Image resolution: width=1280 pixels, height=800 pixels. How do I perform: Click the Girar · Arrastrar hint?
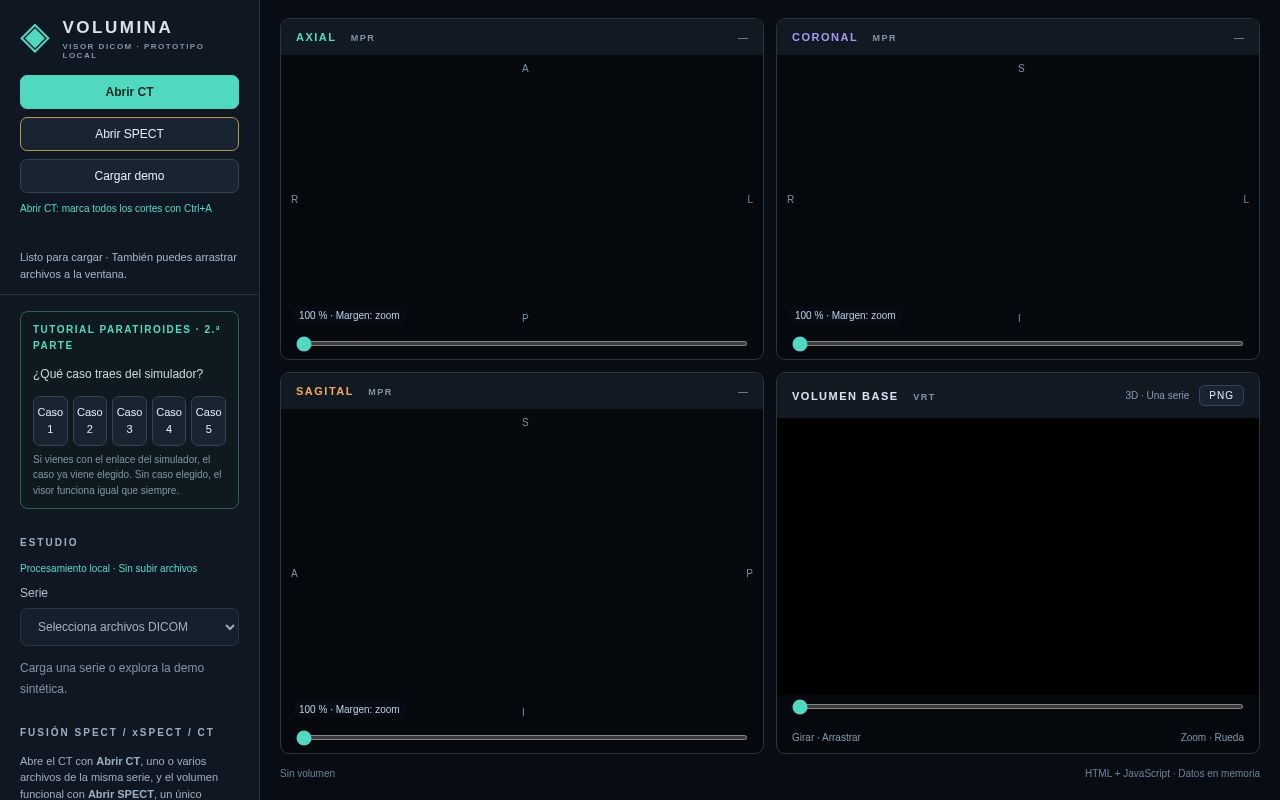click(x=826, y=738)
